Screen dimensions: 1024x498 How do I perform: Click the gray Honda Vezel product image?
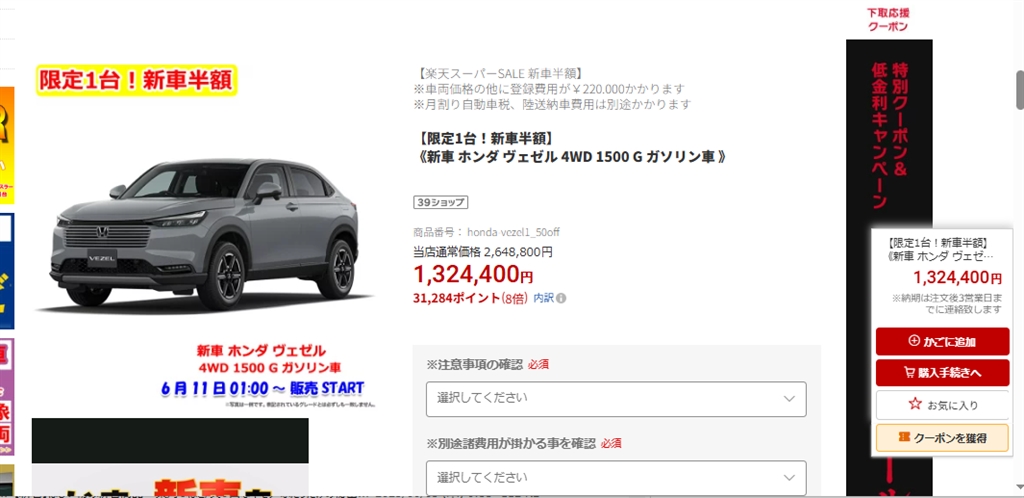coord(206,235)
